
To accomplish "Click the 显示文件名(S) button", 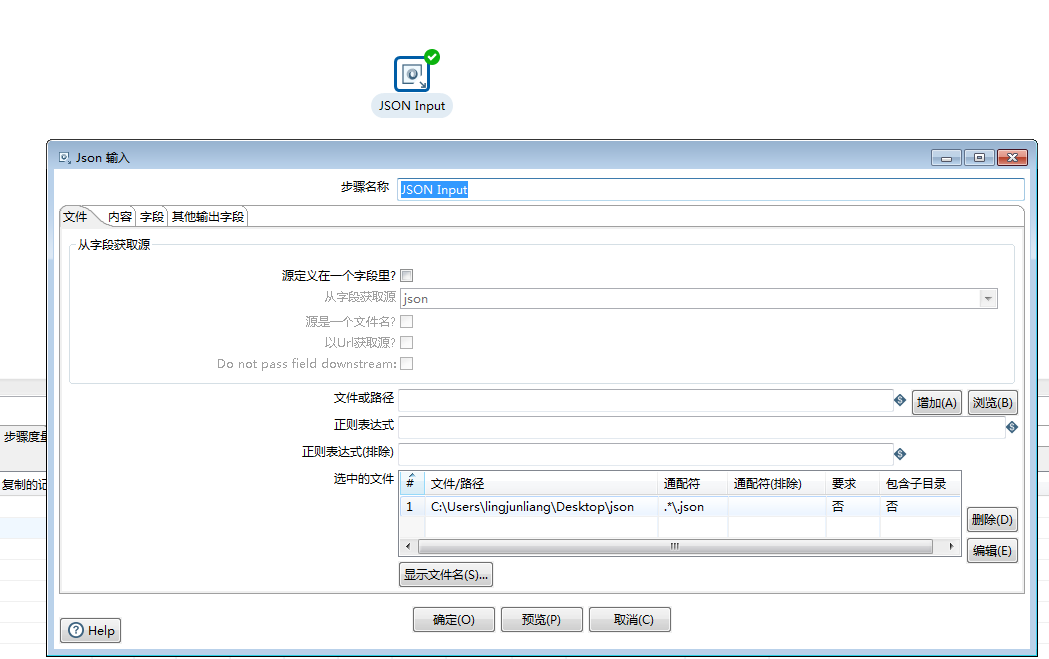I will 445,573.
